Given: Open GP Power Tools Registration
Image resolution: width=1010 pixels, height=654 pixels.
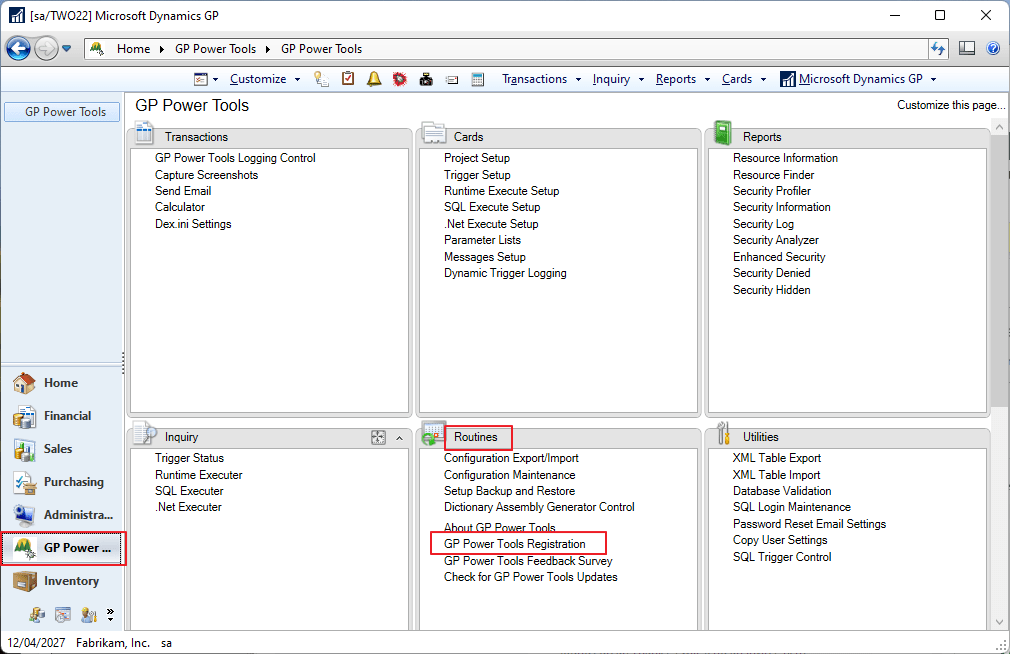Looking at the screenshot, I should tap(518, 543).
